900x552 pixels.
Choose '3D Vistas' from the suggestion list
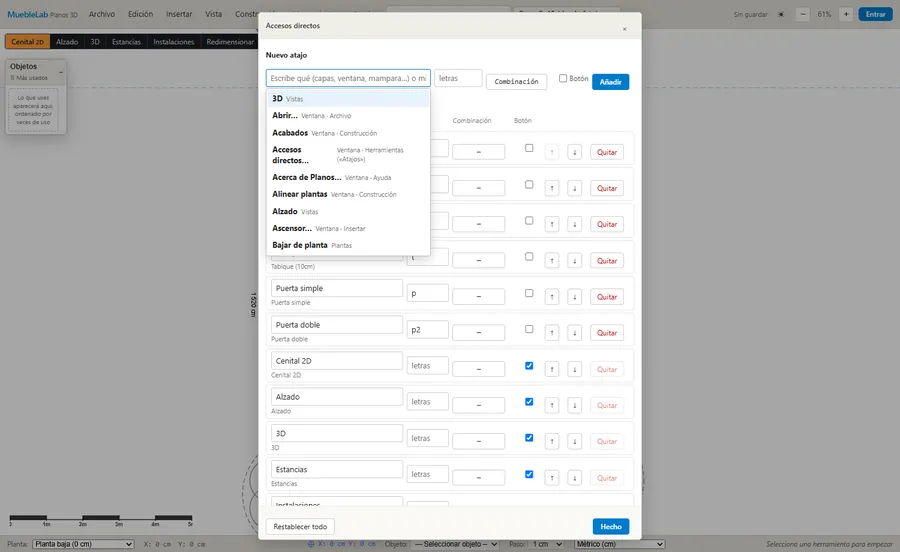tap(348, 99)
